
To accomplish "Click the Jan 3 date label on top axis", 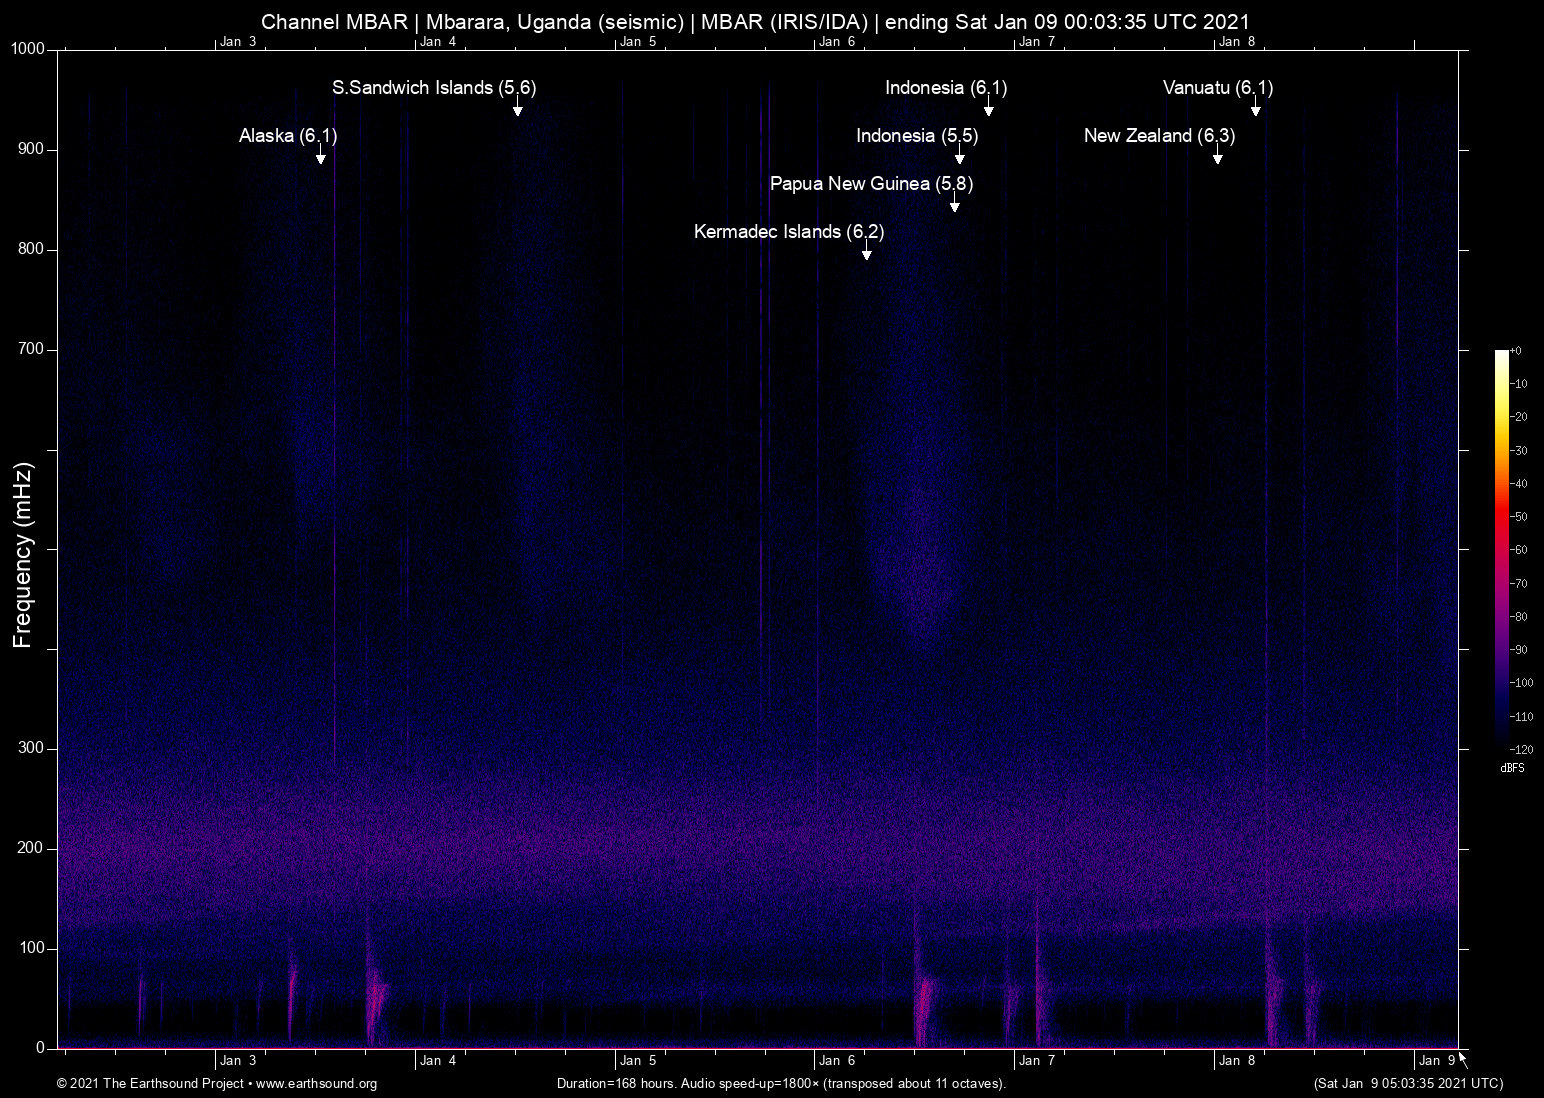I will pos(238,42).
